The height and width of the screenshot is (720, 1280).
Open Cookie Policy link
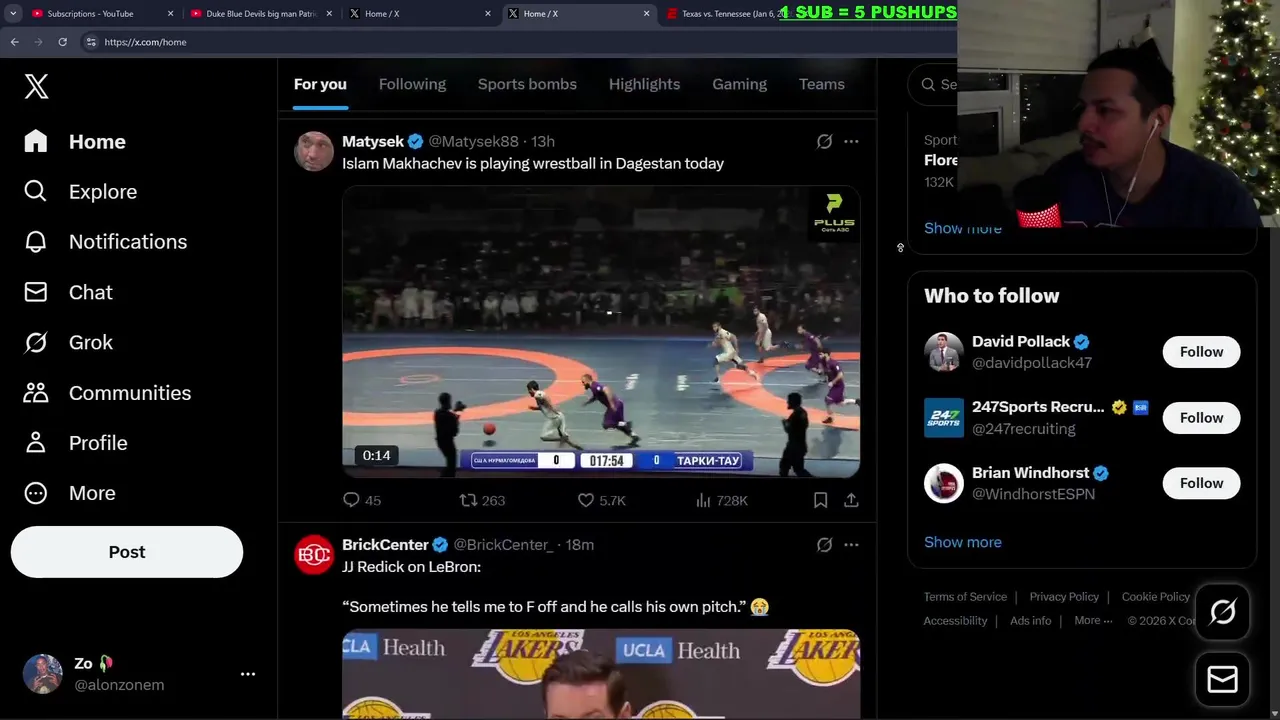pos(1156,597)
